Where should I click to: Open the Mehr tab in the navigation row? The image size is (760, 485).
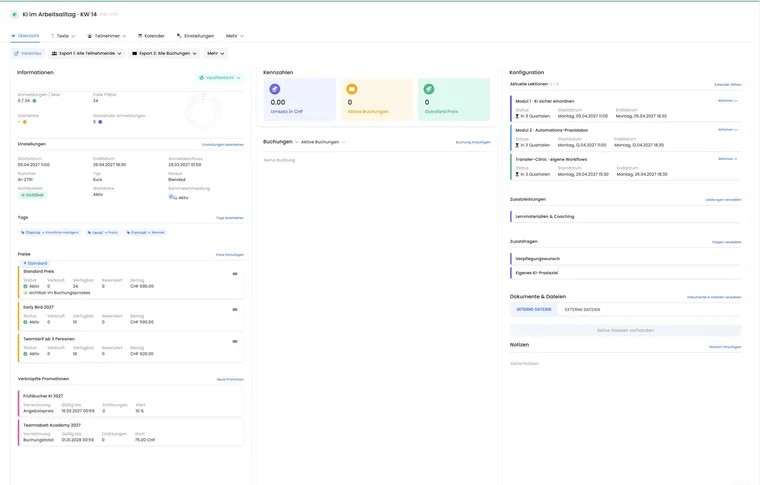[235, 36]
